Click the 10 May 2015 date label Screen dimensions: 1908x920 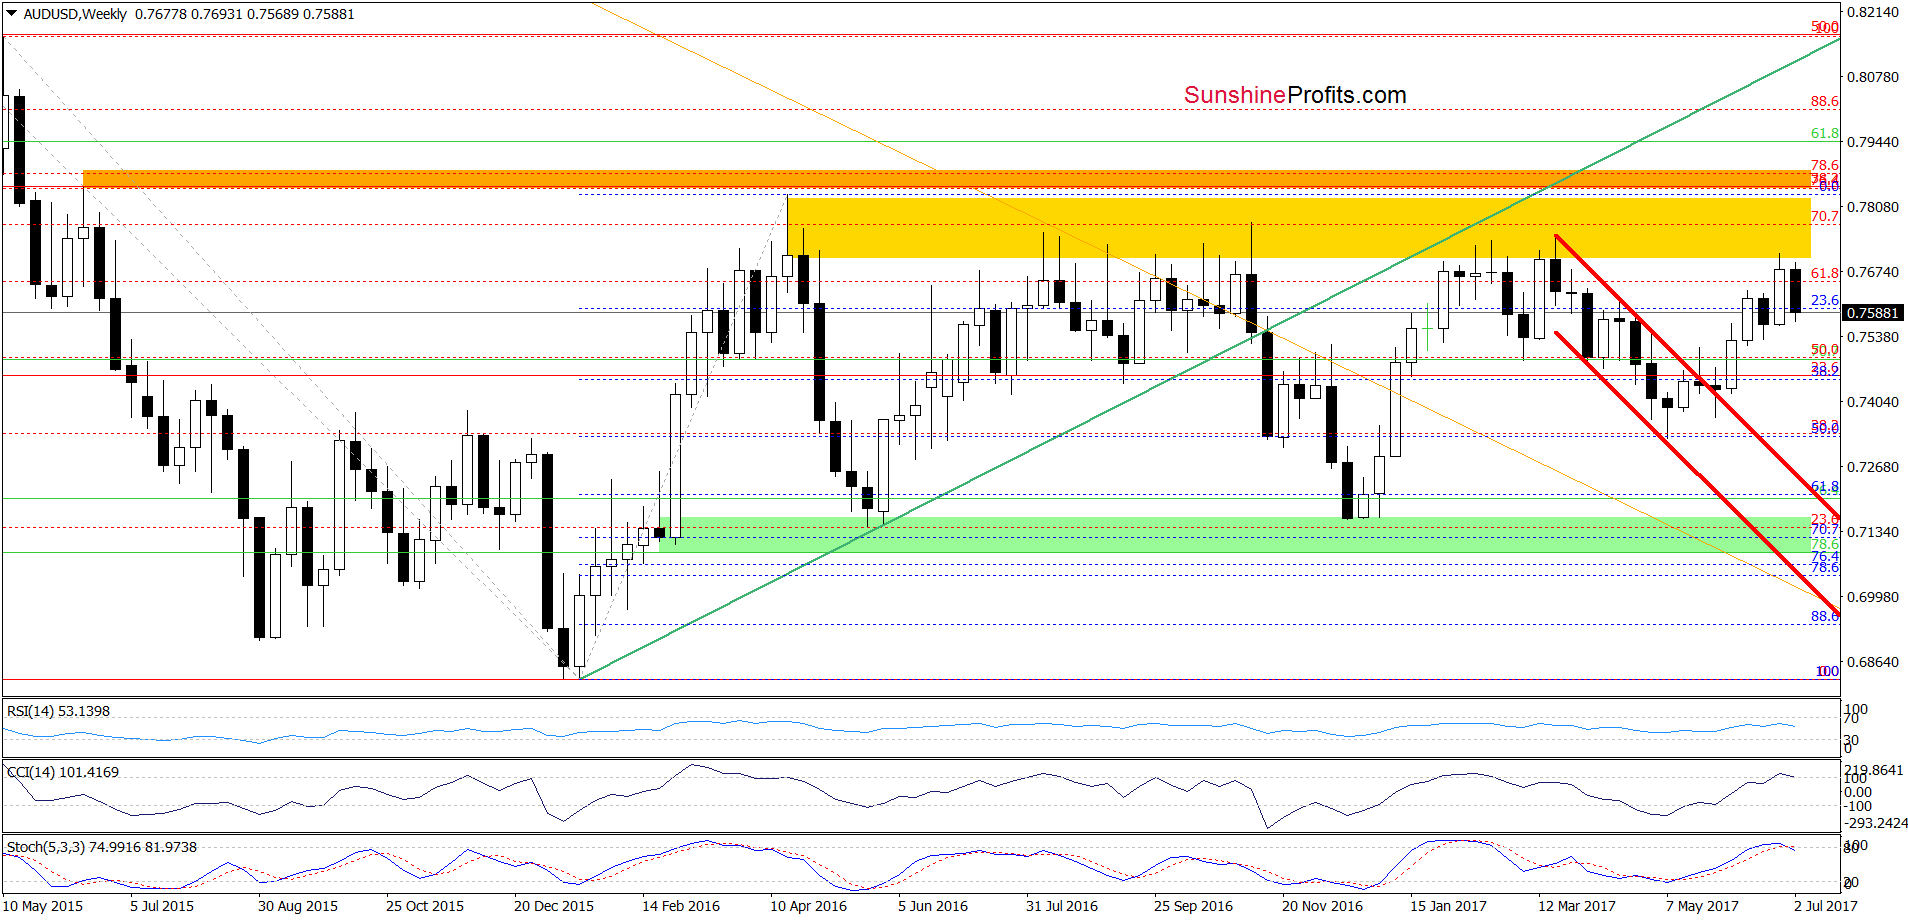pyautogui.click(x=42, y=906)
